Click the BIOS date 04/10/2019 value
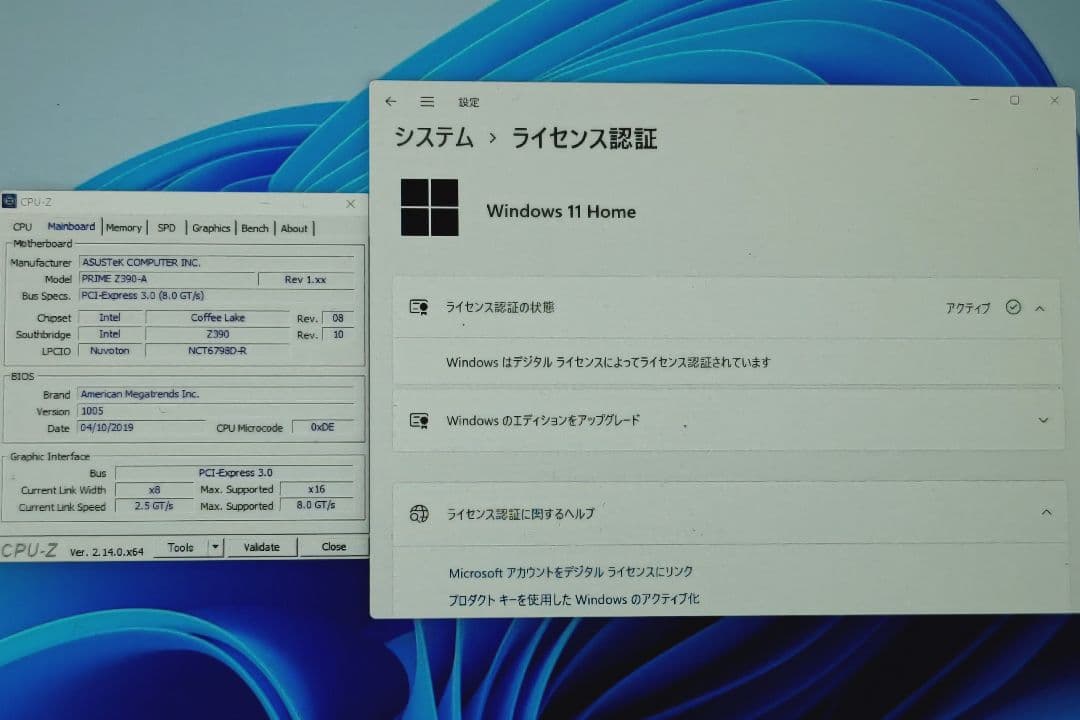This screenshot has width=1080, height=720. click(141, 428)
